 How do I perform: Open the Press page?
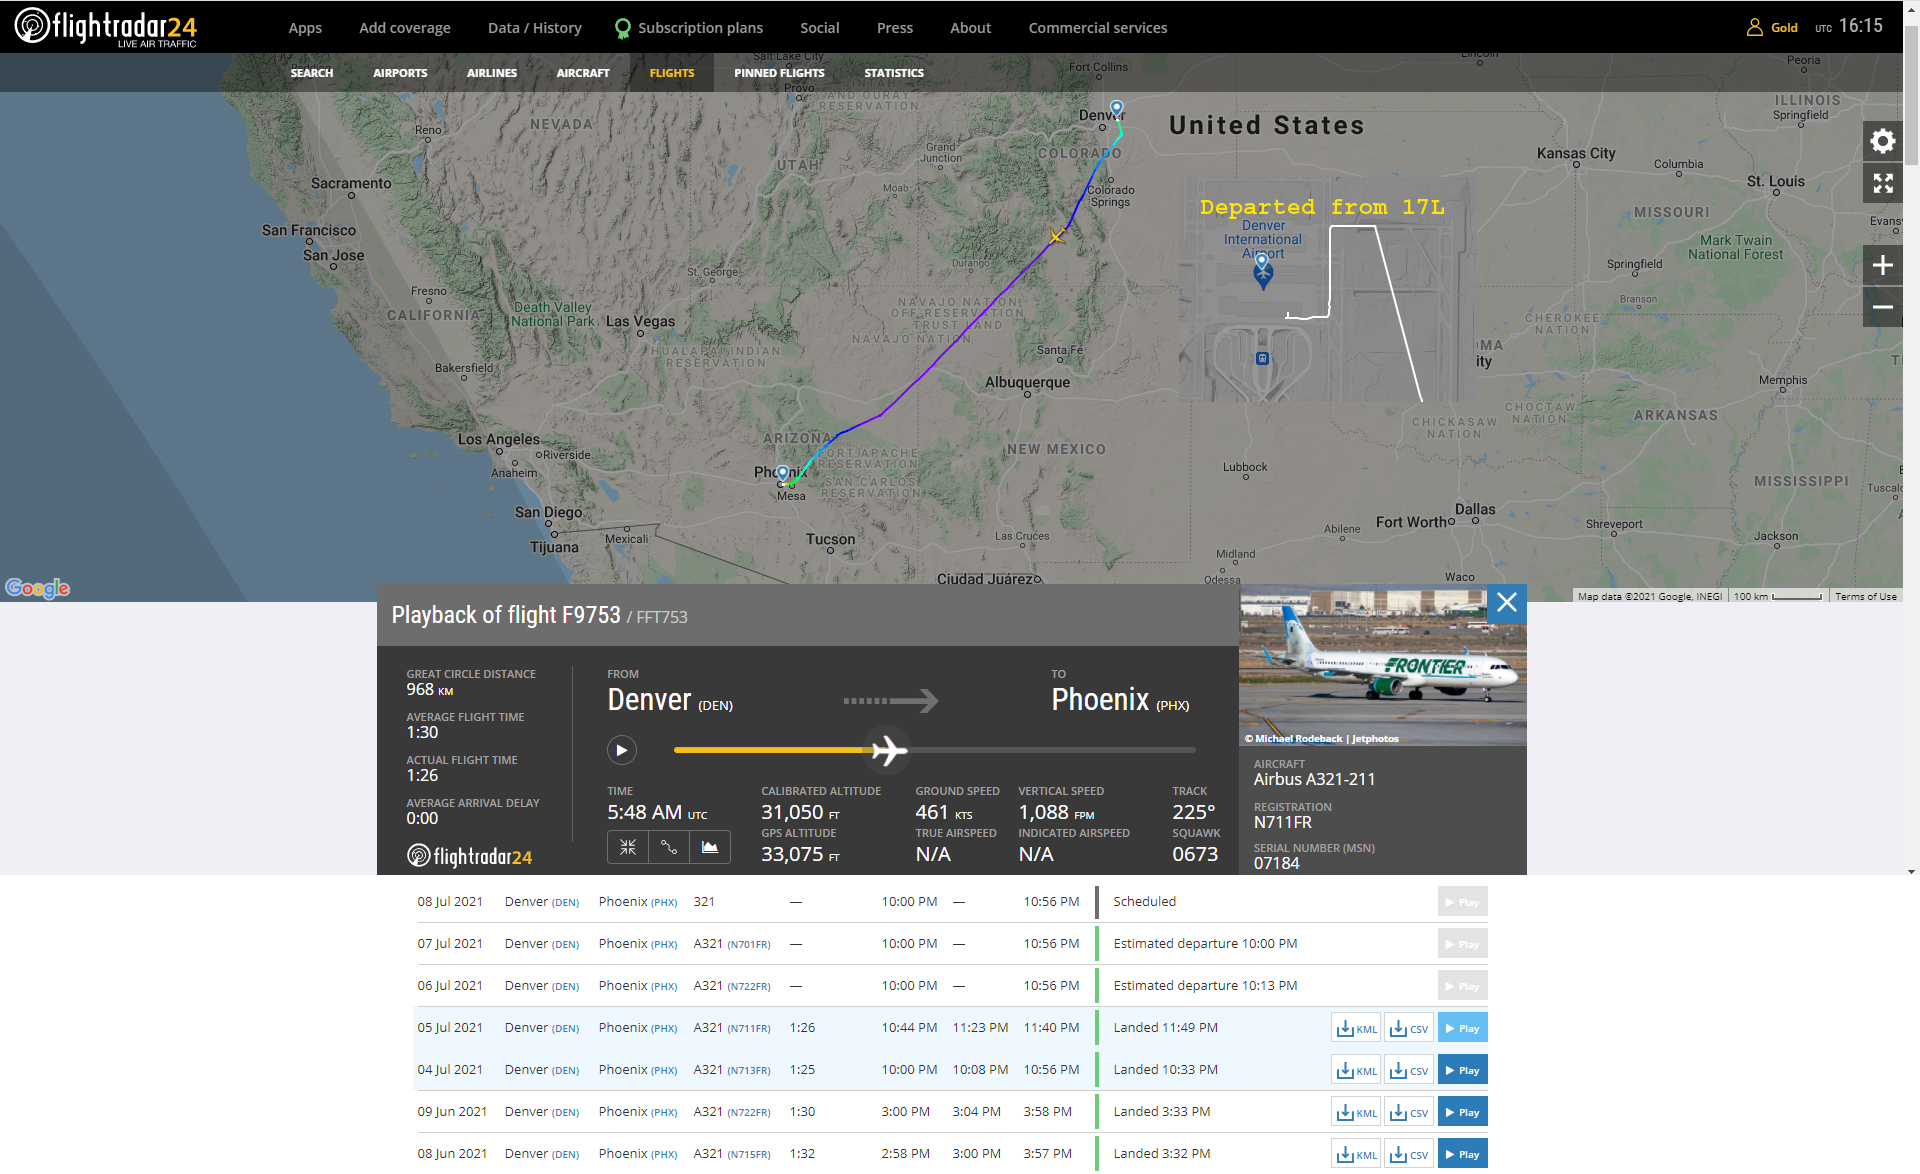(x=895, y=28)
